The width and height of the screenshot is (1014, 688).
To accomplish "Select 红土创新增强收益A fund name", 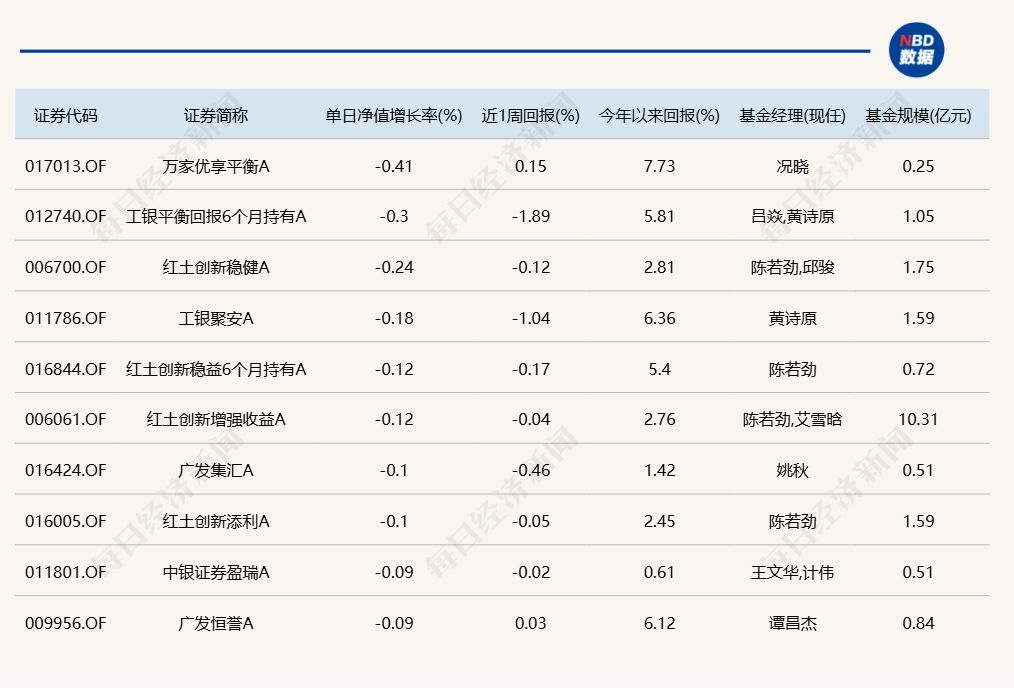I will click(216, 419).
